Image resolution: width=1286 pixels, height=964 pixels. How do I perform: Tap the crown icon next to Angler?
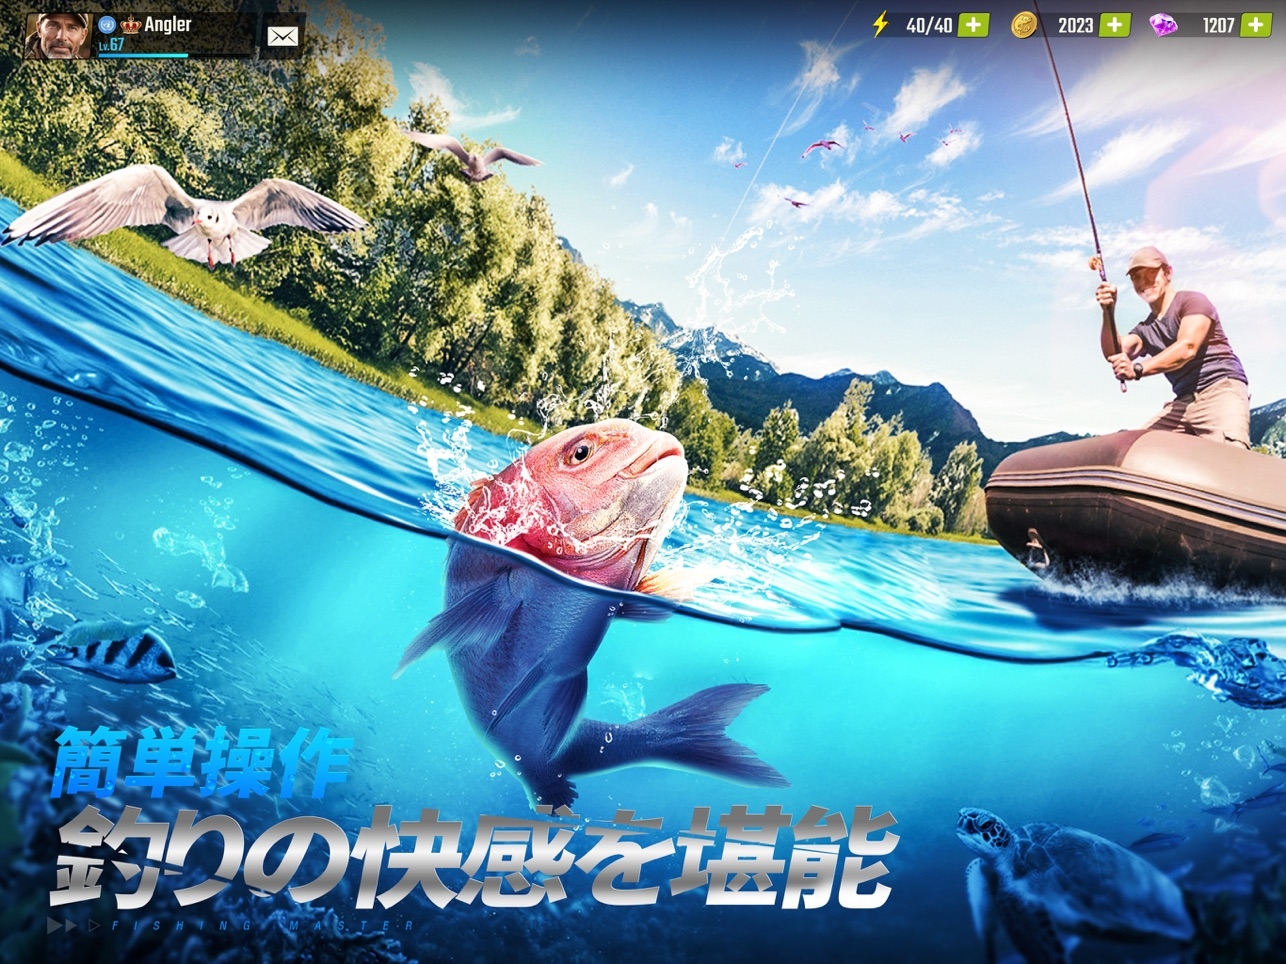pyautogui.click(x=130, y=25)
